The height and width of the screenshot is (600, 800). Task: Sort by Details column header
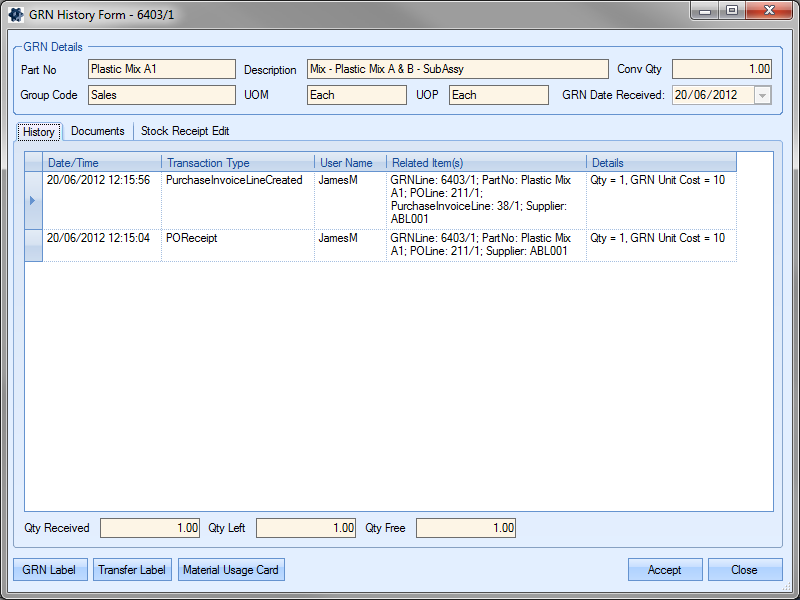[x=662, y=162]
